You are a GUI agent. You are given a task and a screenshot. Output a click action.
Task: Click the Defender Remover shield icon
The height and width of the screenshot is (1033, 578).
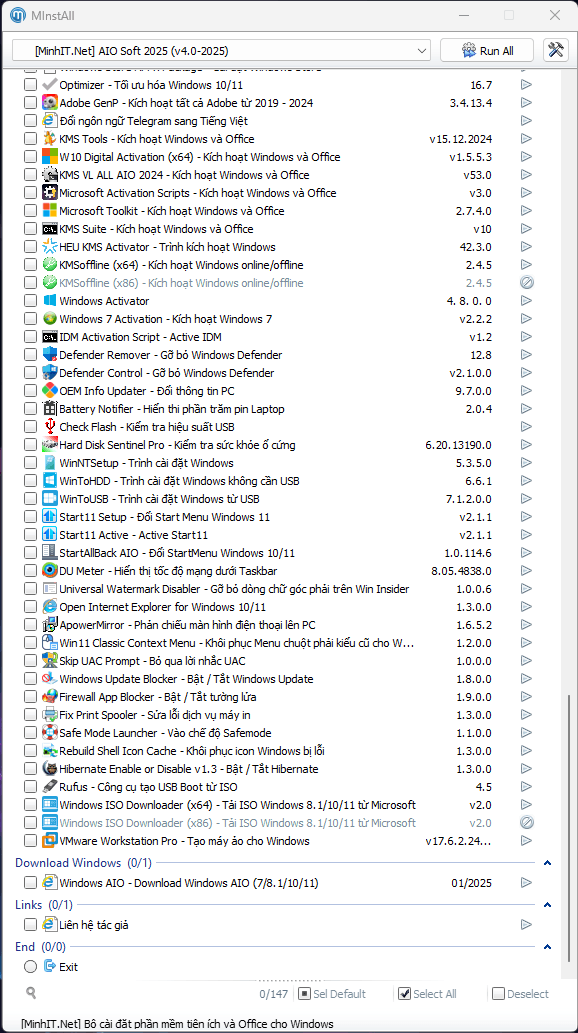click(49, 355)
